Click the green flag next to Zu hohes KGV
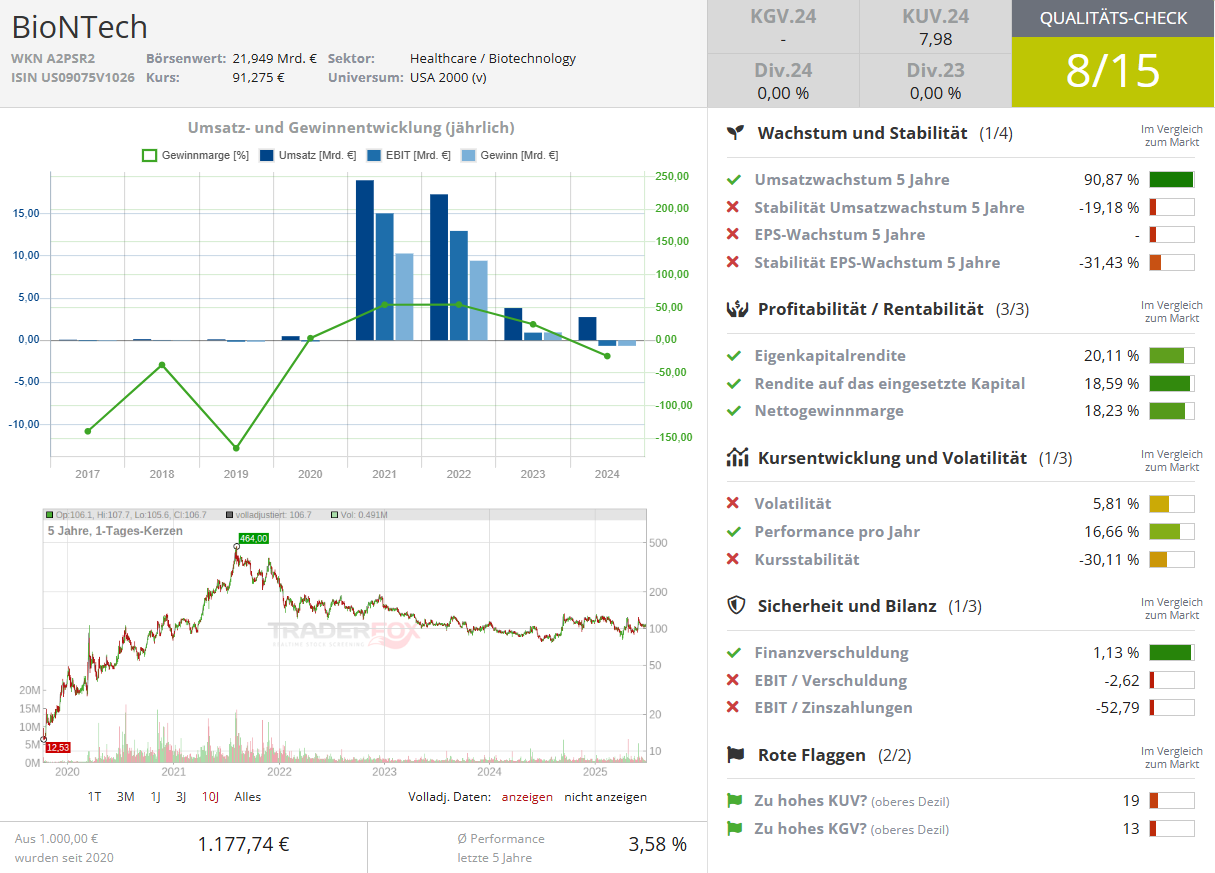1215x873 pixels. point(735,828)
